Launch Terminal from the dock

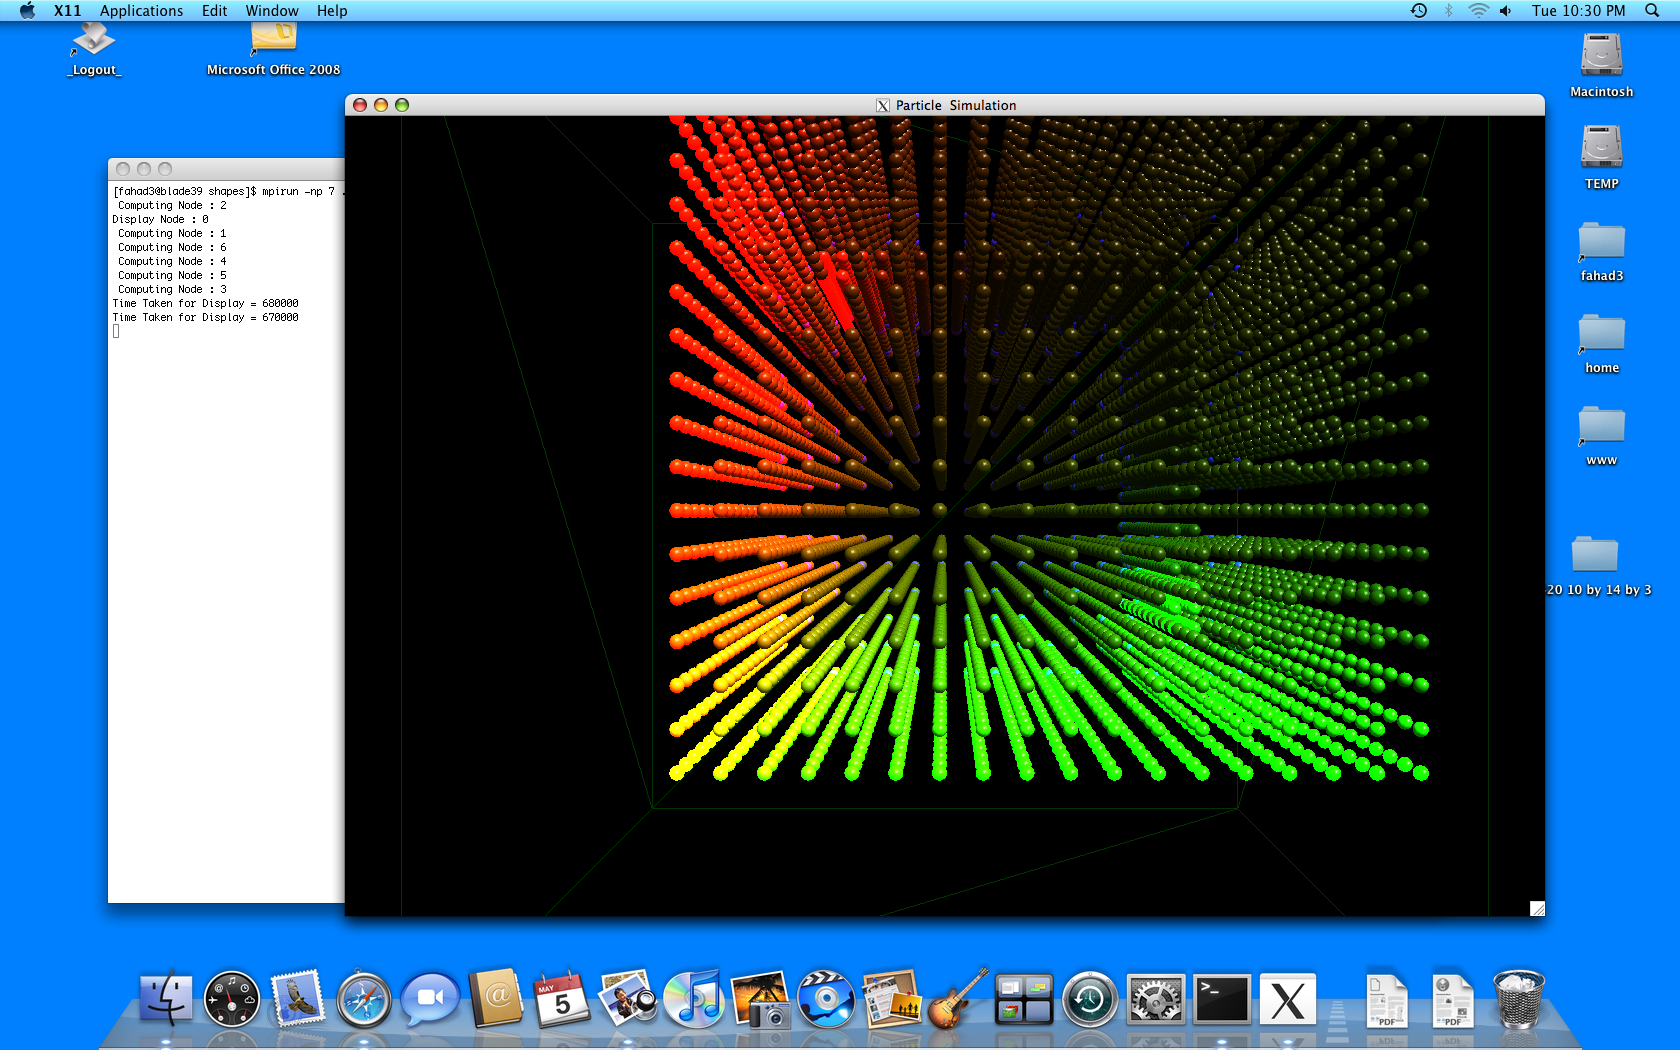(x=1222, y=999)
